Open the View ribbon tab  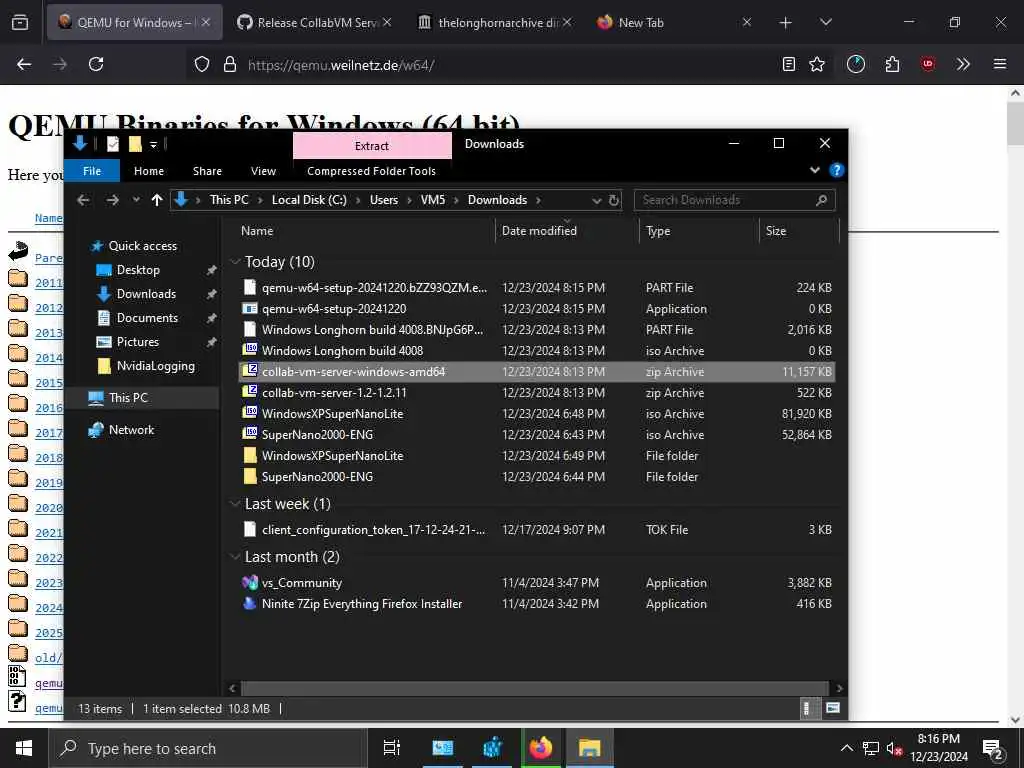tap(263, 171)
